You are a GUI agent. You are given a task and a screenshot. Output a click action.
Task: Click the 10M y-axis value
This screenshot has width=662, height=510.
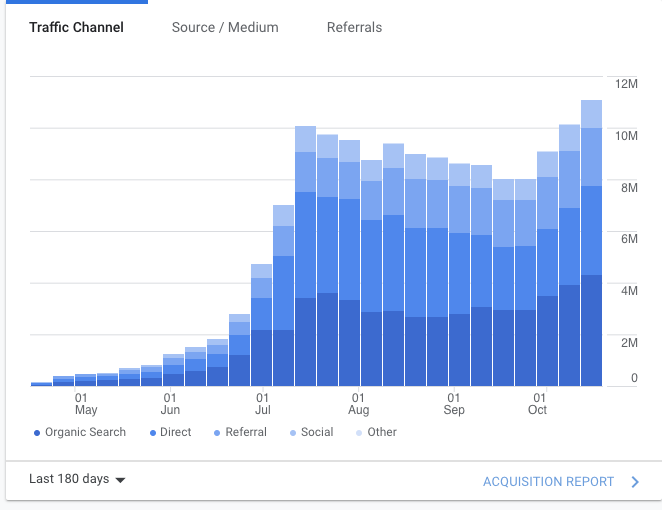pos(626,136)
